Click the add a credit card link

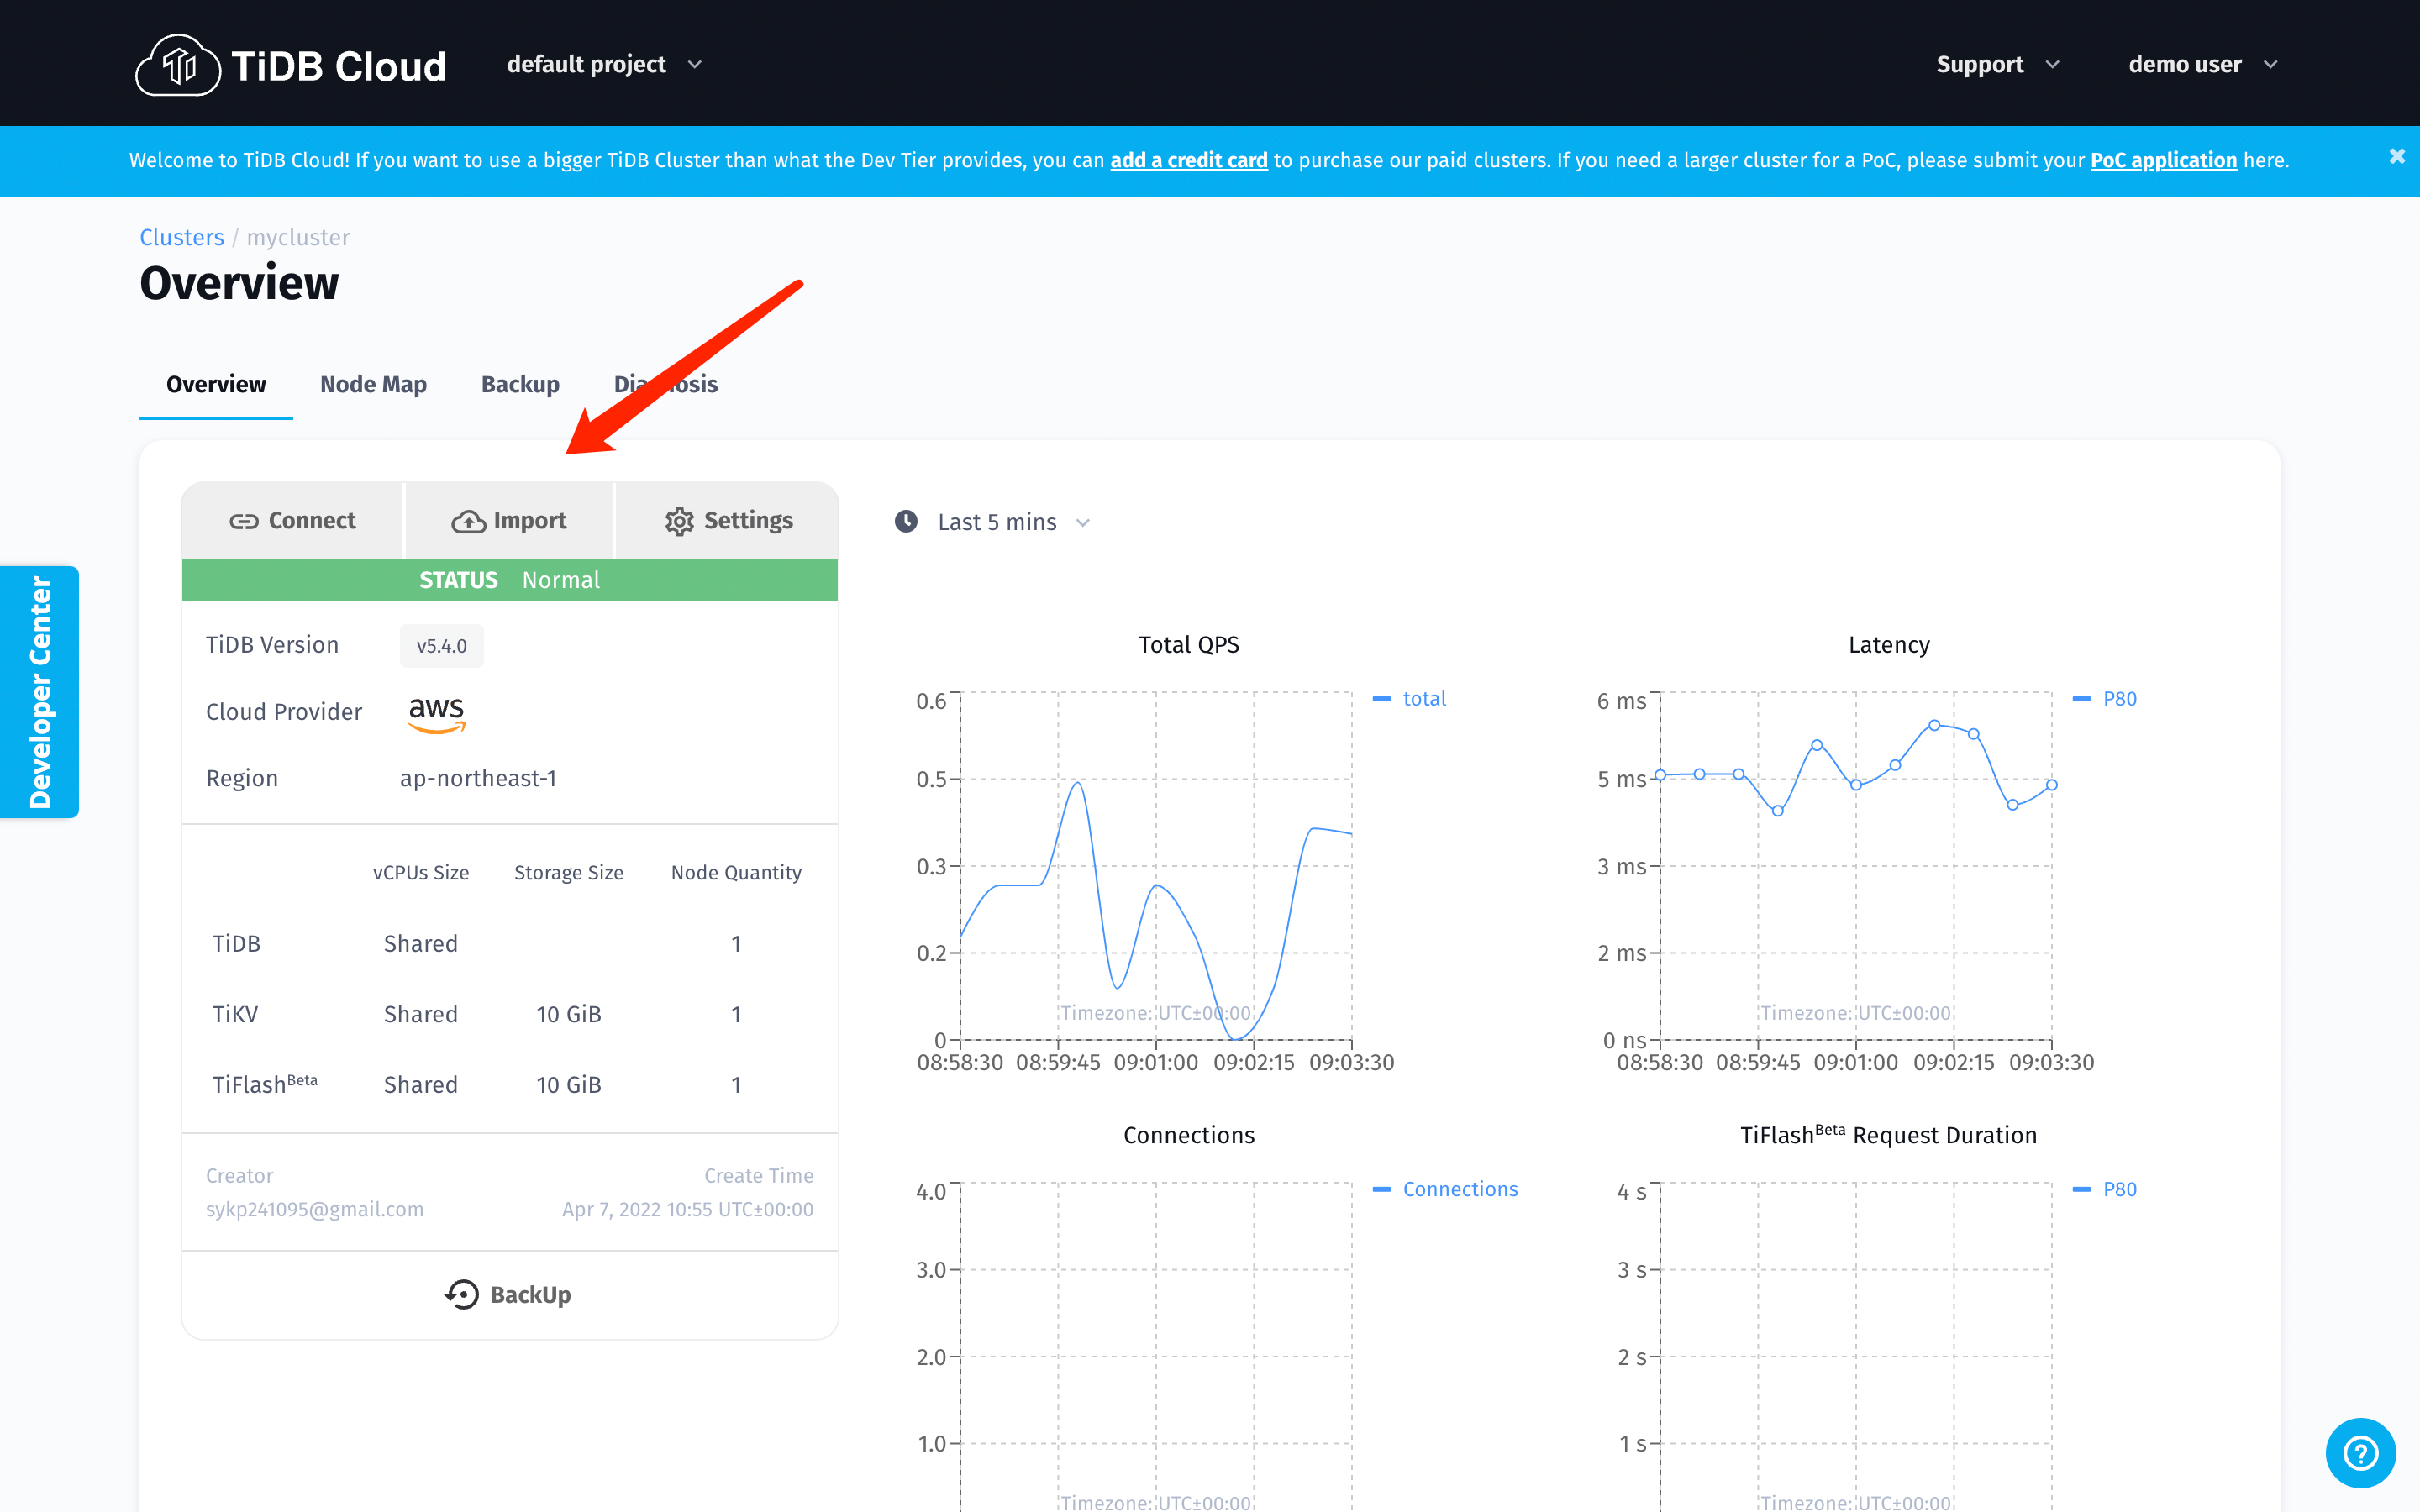coord(1188,160)
